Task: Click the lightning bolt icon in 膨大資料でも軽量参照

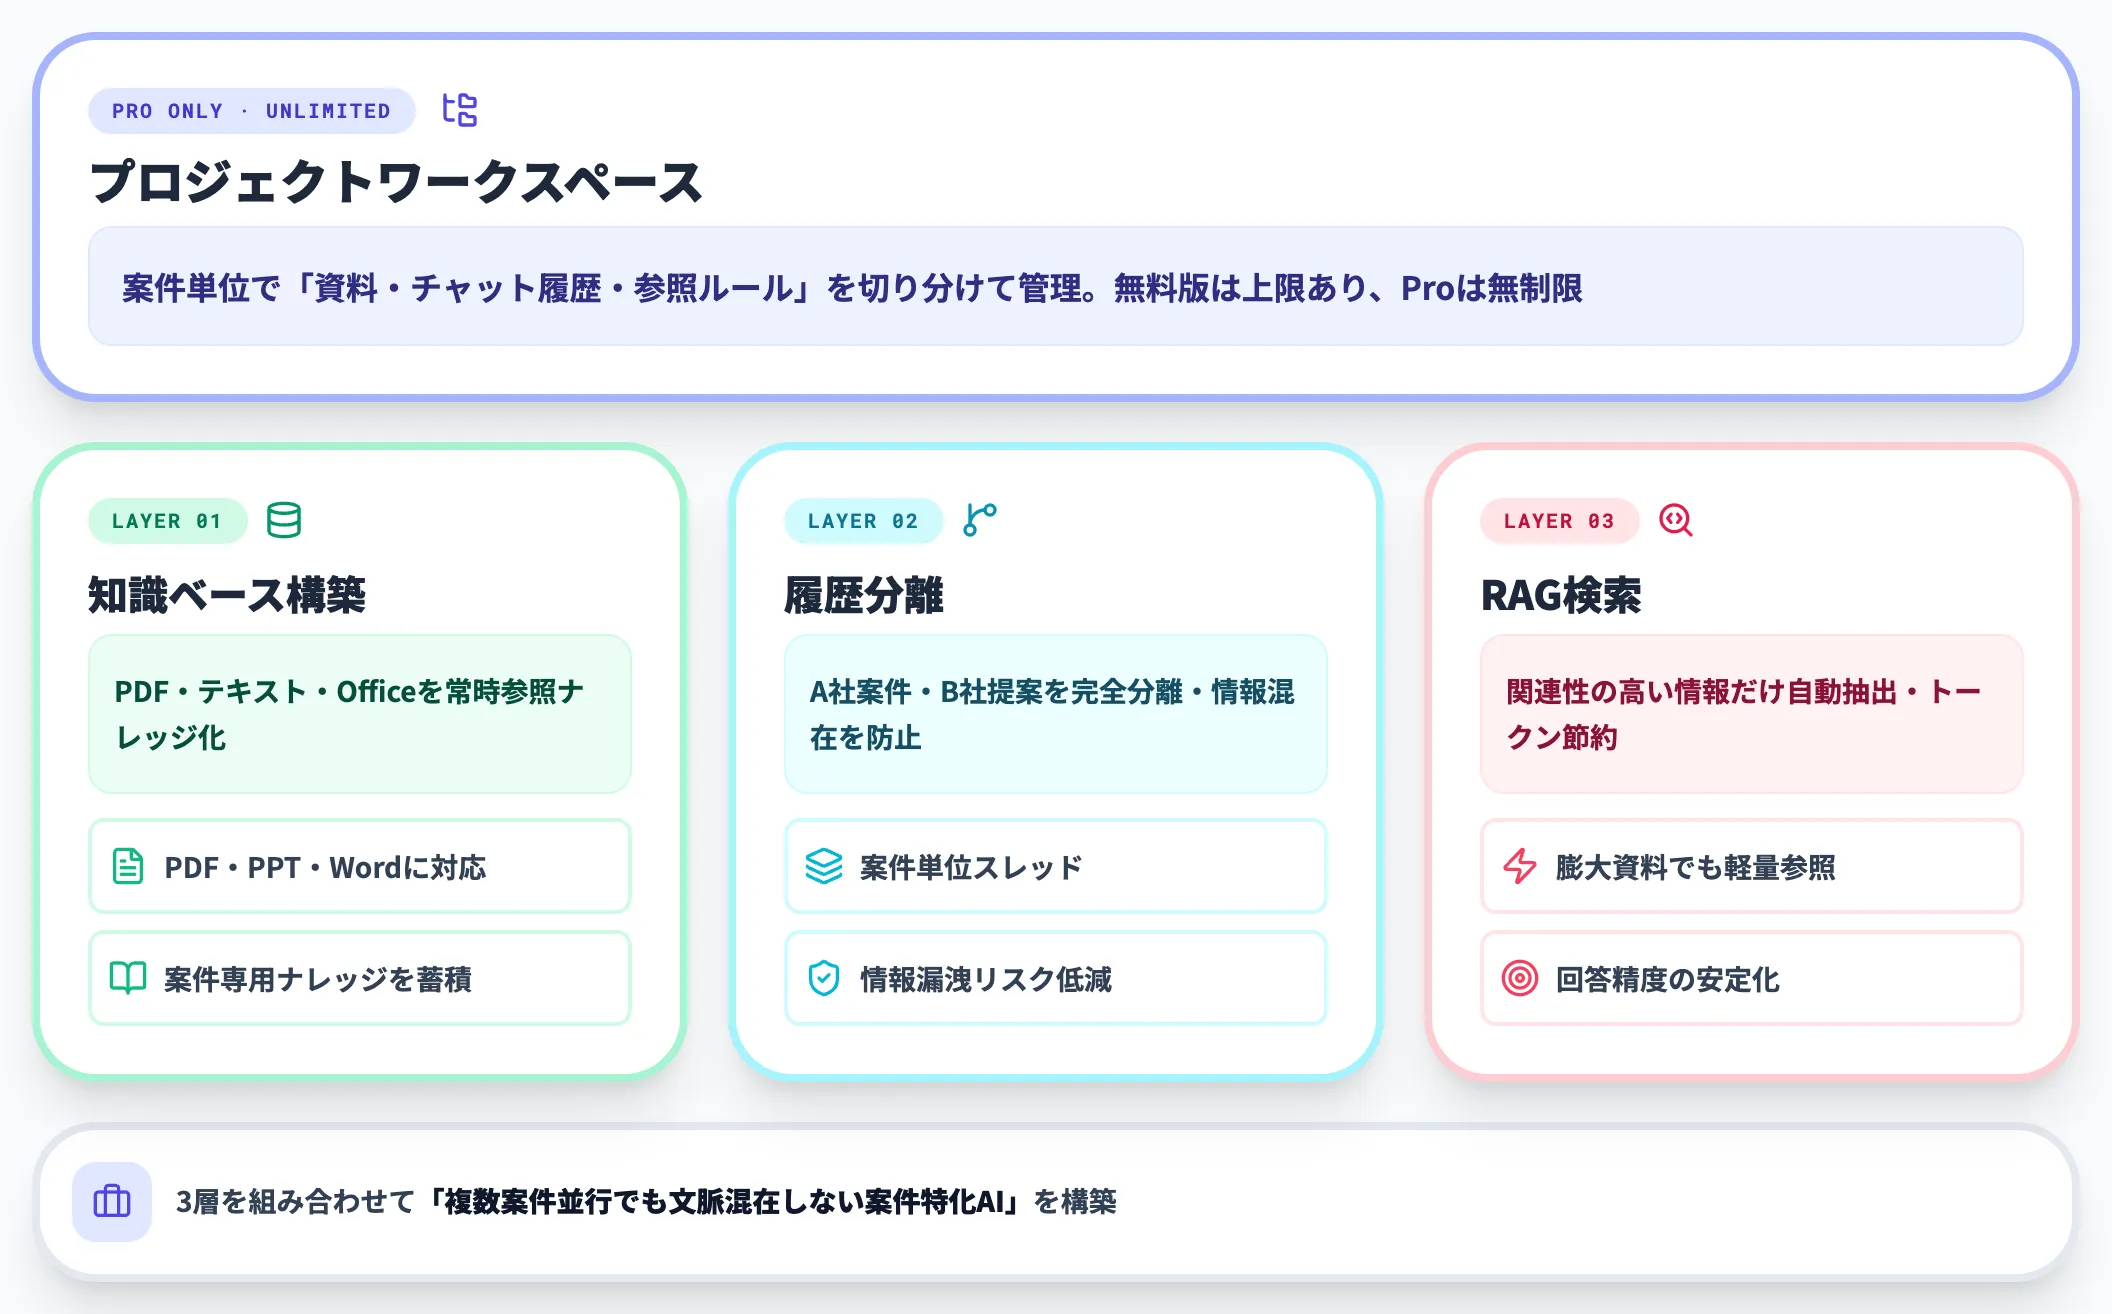Action: pos(1520,866)
